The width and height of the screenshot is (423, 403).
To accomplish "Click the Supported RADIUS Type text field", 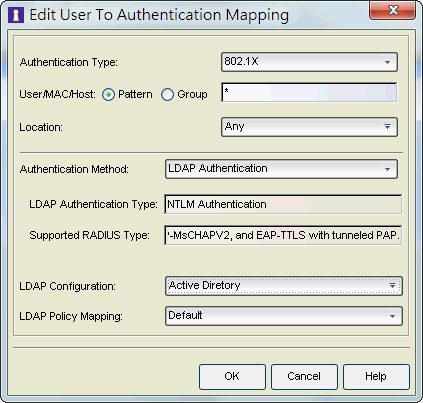I will click(x=283, y=235).
